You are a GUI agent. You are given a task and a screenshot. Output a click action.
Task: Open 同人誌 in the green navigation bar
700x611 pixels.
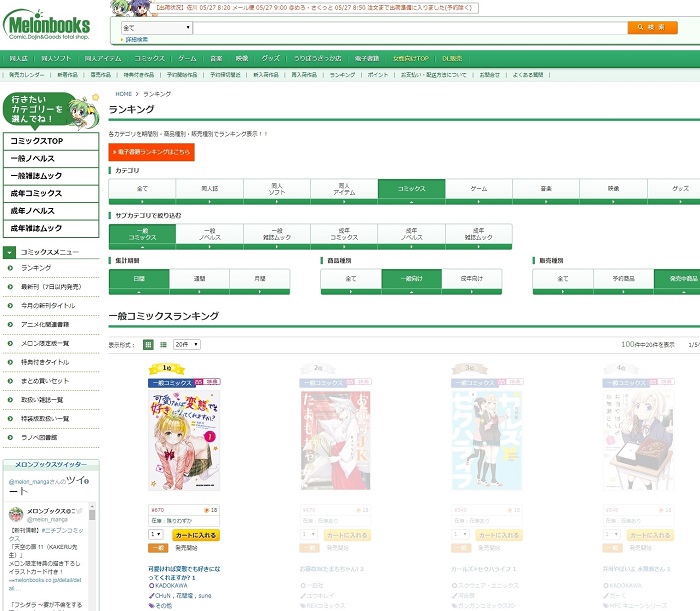click(x=19, y=58)
